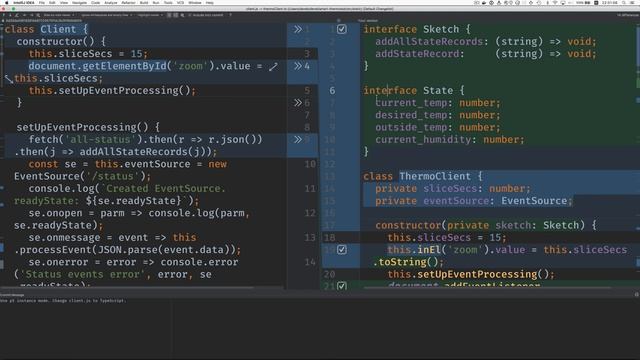Screen dimensions: 640x360
Task: Click the left pane horizontal scrollbar
Action: click(127, 287)
